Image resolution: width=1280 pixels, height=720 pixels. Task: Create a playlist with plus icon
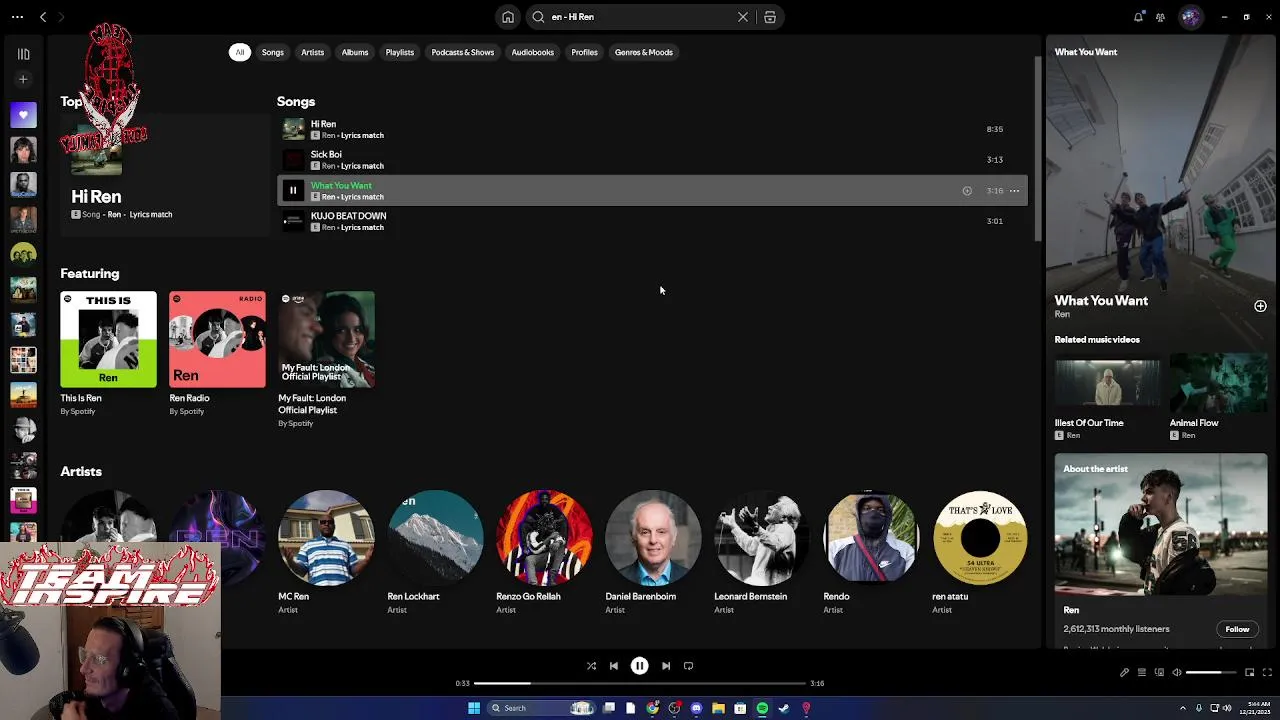pos(23,79)
